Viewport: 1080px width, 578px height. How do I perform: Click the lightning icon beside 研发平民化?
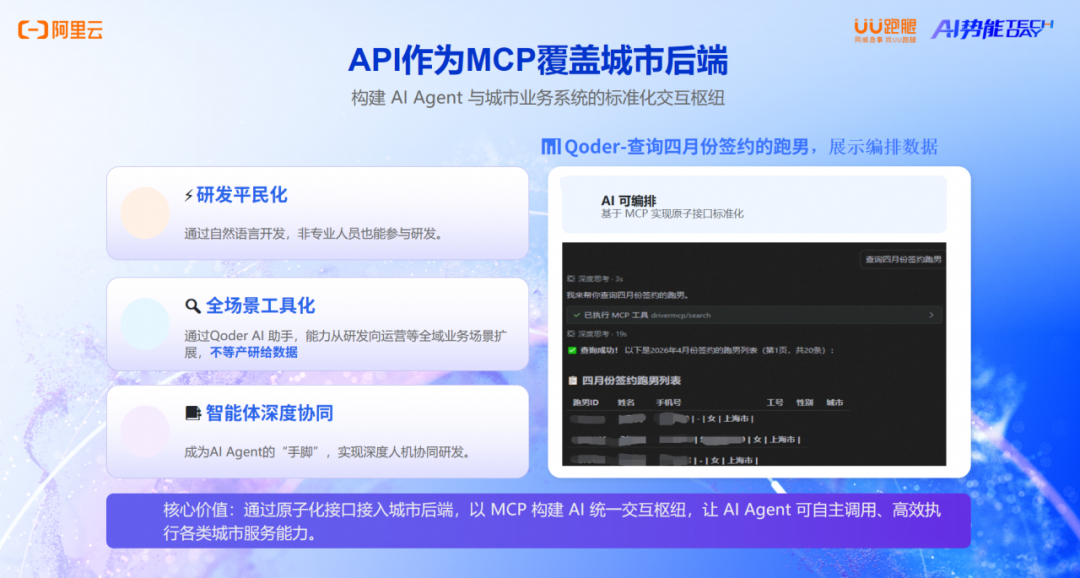(x=189, y=196)
